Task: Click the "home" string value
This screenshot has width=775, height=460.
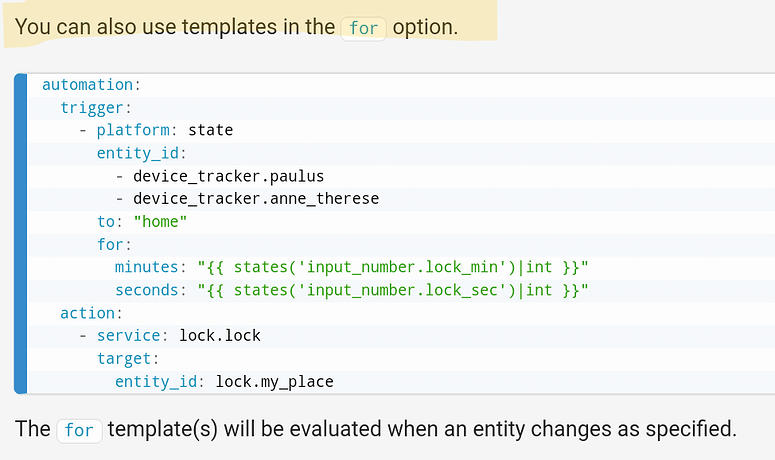Action: coord(160,222)
